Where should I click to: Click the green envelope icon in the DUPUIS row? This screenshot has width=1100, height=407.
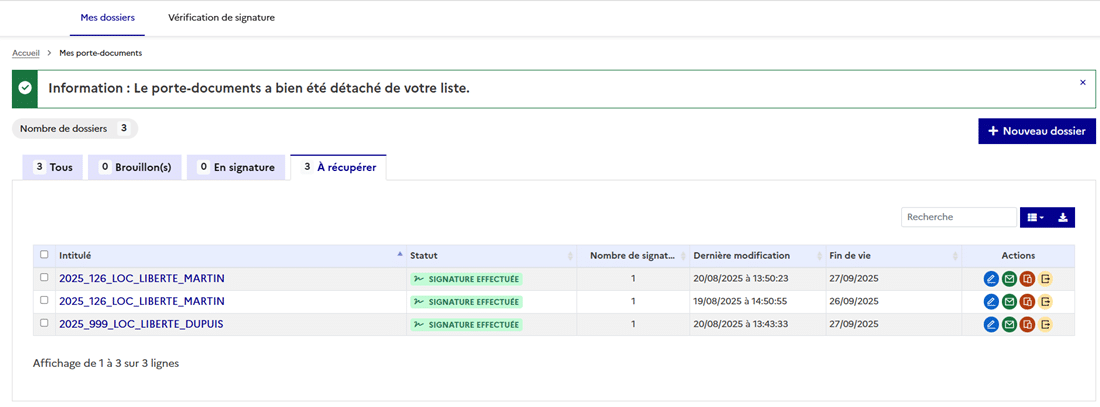1009,324
